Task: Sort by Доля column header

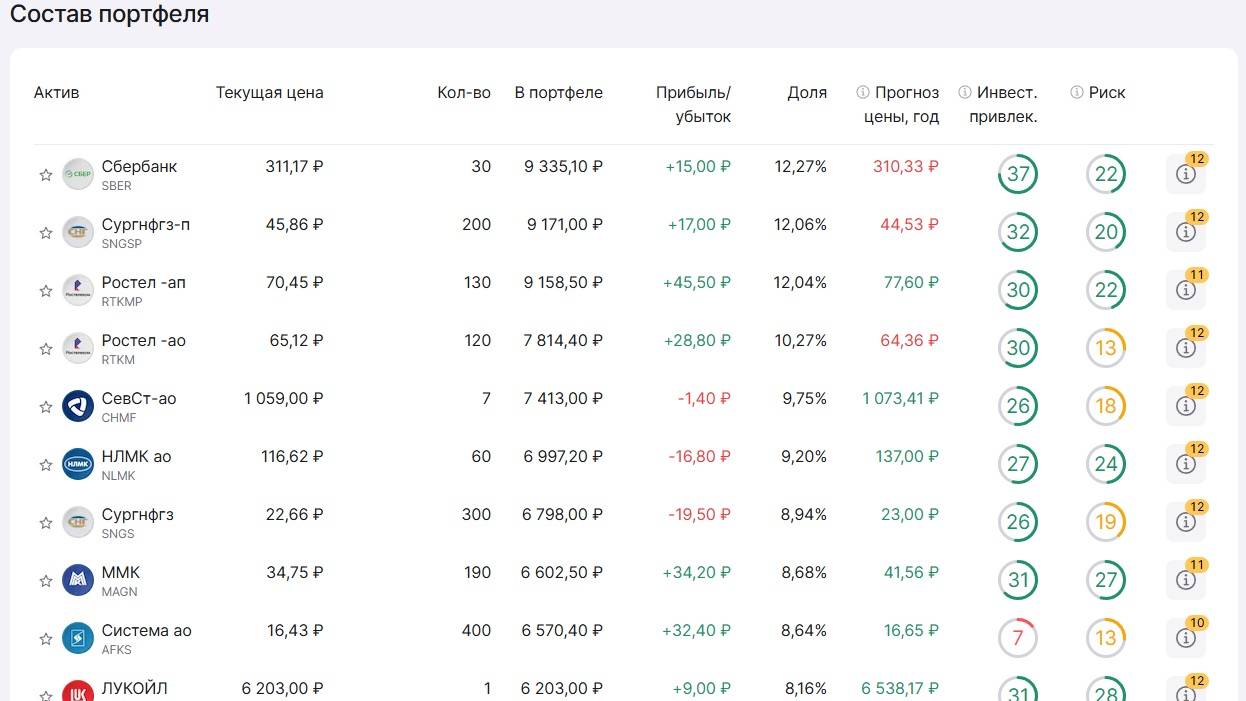Action: coord(807,93)
